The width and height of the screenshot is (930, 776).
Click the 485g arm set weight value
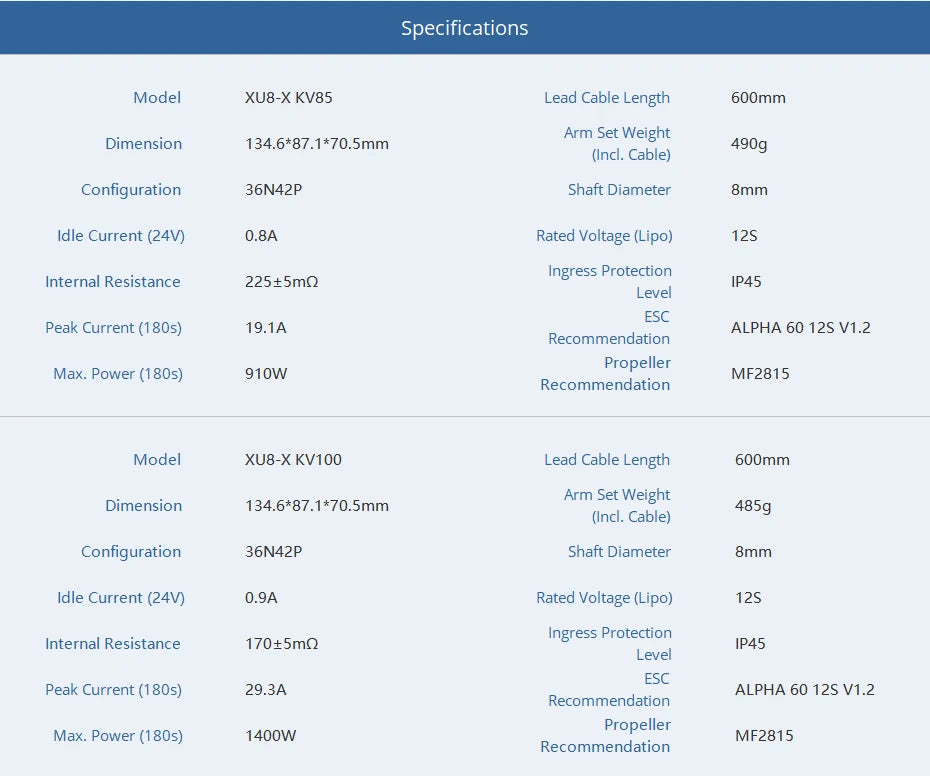tap(753, 506)
